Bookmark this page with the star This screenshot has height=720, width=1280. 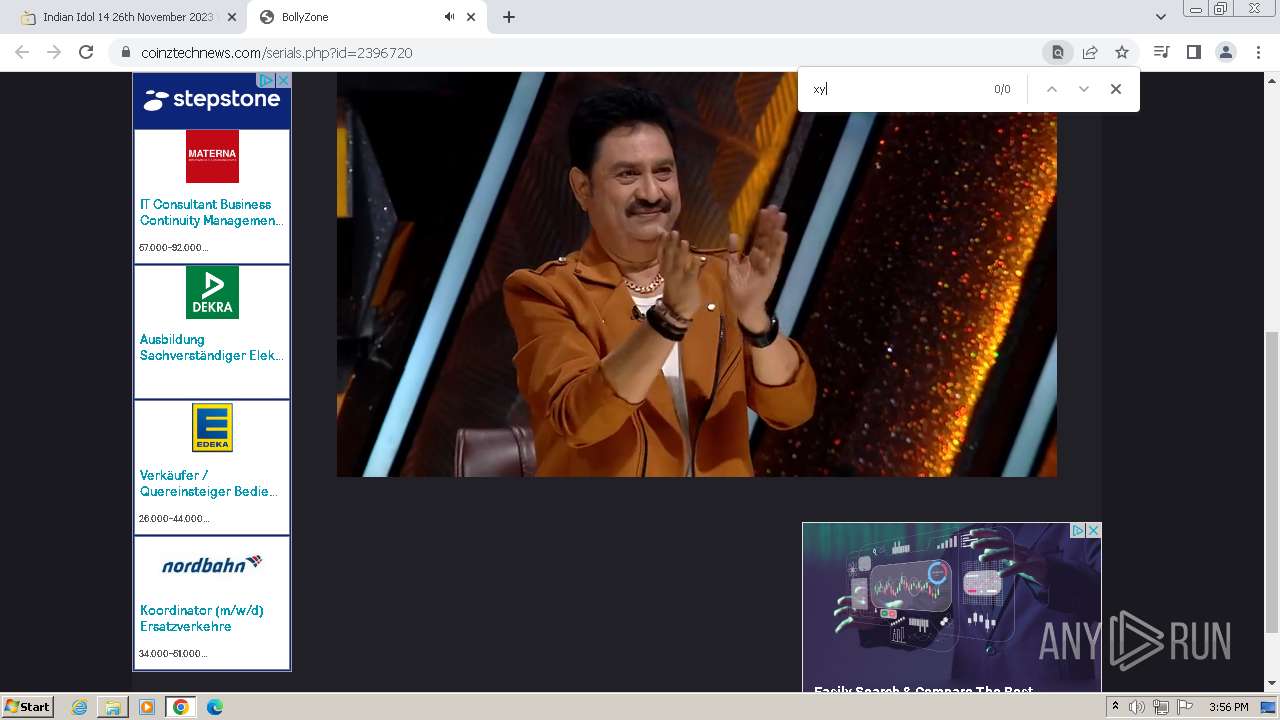pyautogui.click(x=1122, y=52)
